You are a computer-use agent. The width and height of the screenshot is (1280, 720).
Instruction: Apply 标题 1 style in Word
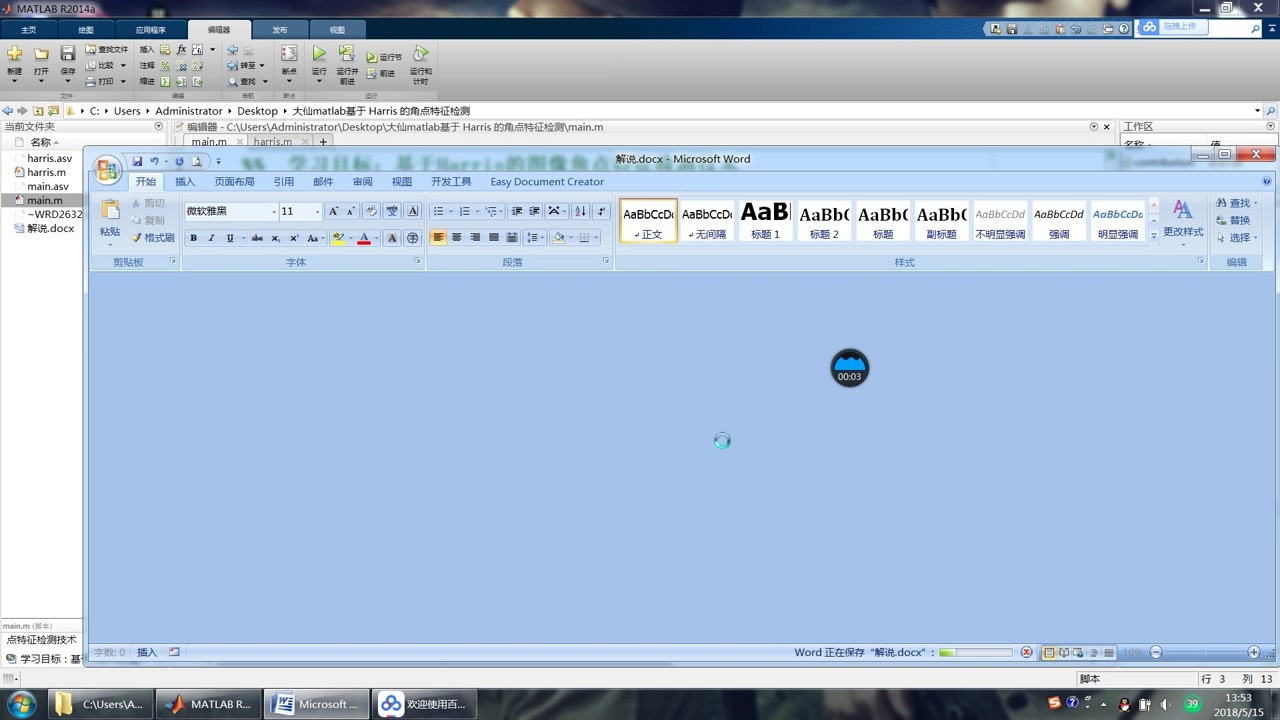(x=765, y=221)
